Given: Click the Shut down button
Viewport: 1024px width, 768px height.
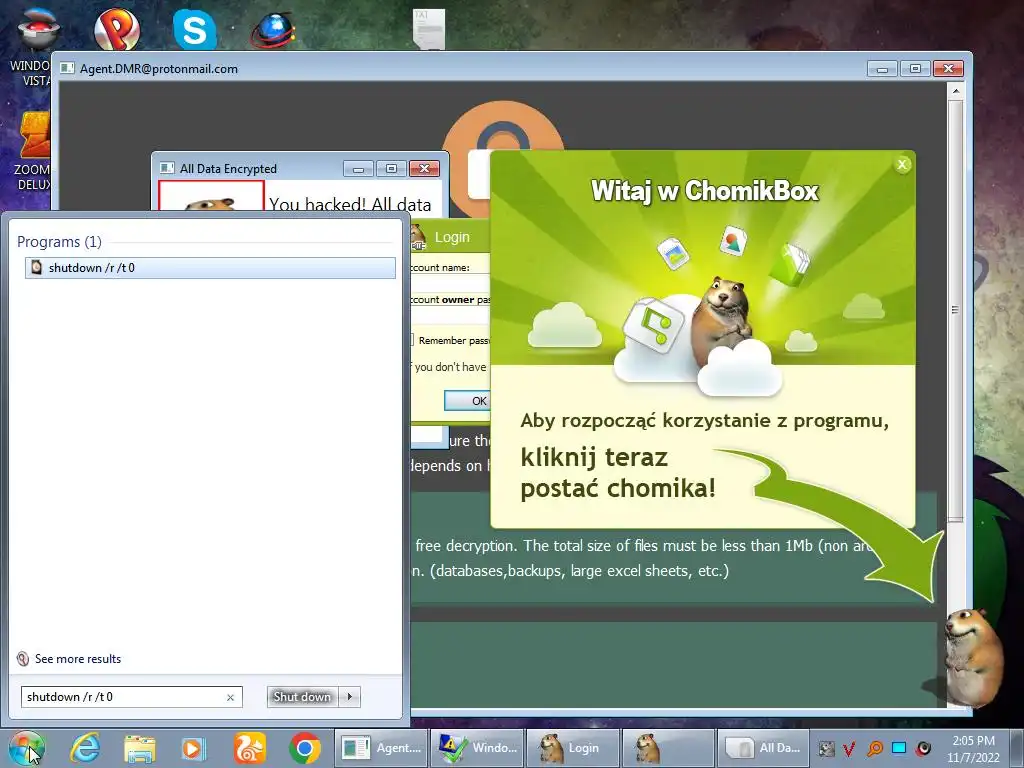Looking at the screenshot, I should (302, 697).
